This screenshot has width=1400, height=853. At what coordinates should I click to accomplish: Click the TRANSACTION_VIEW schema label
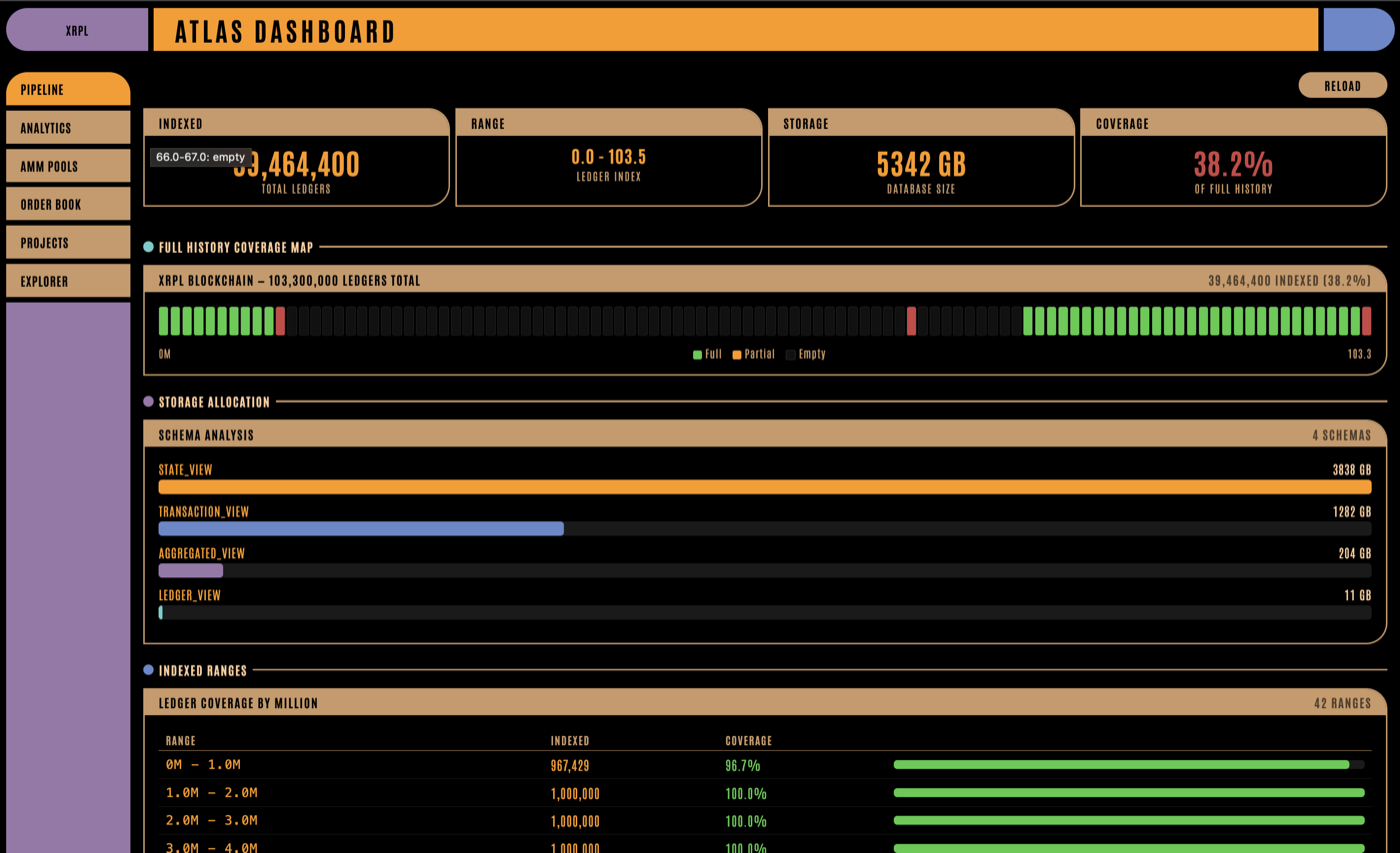[204, 511]
